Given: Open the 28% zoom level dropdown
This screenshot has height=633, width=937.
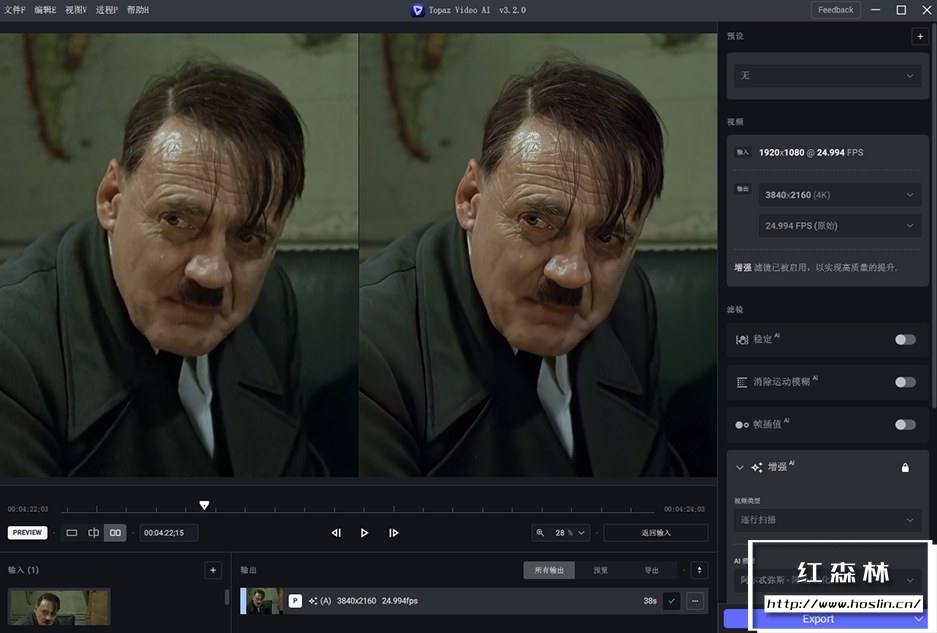Looking at the screenshot, I should pyautogui.click(x=569, y=533).
